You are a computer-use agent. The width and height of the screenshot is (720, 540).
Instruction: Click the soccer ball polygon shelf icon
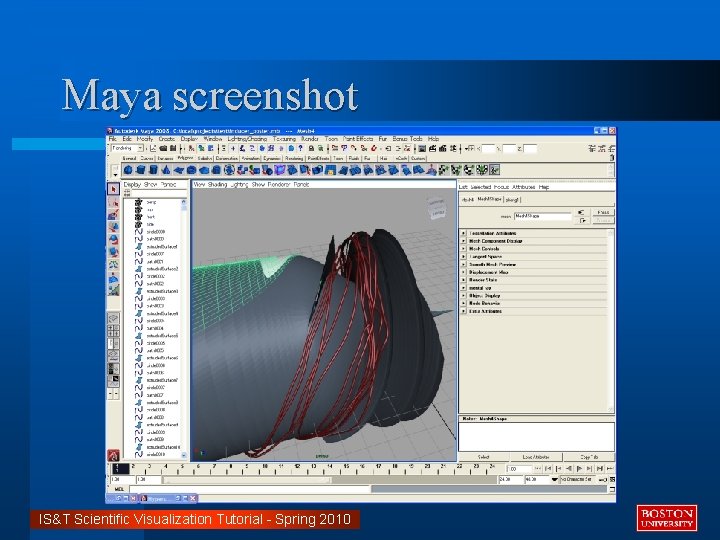tap(230, 170)
